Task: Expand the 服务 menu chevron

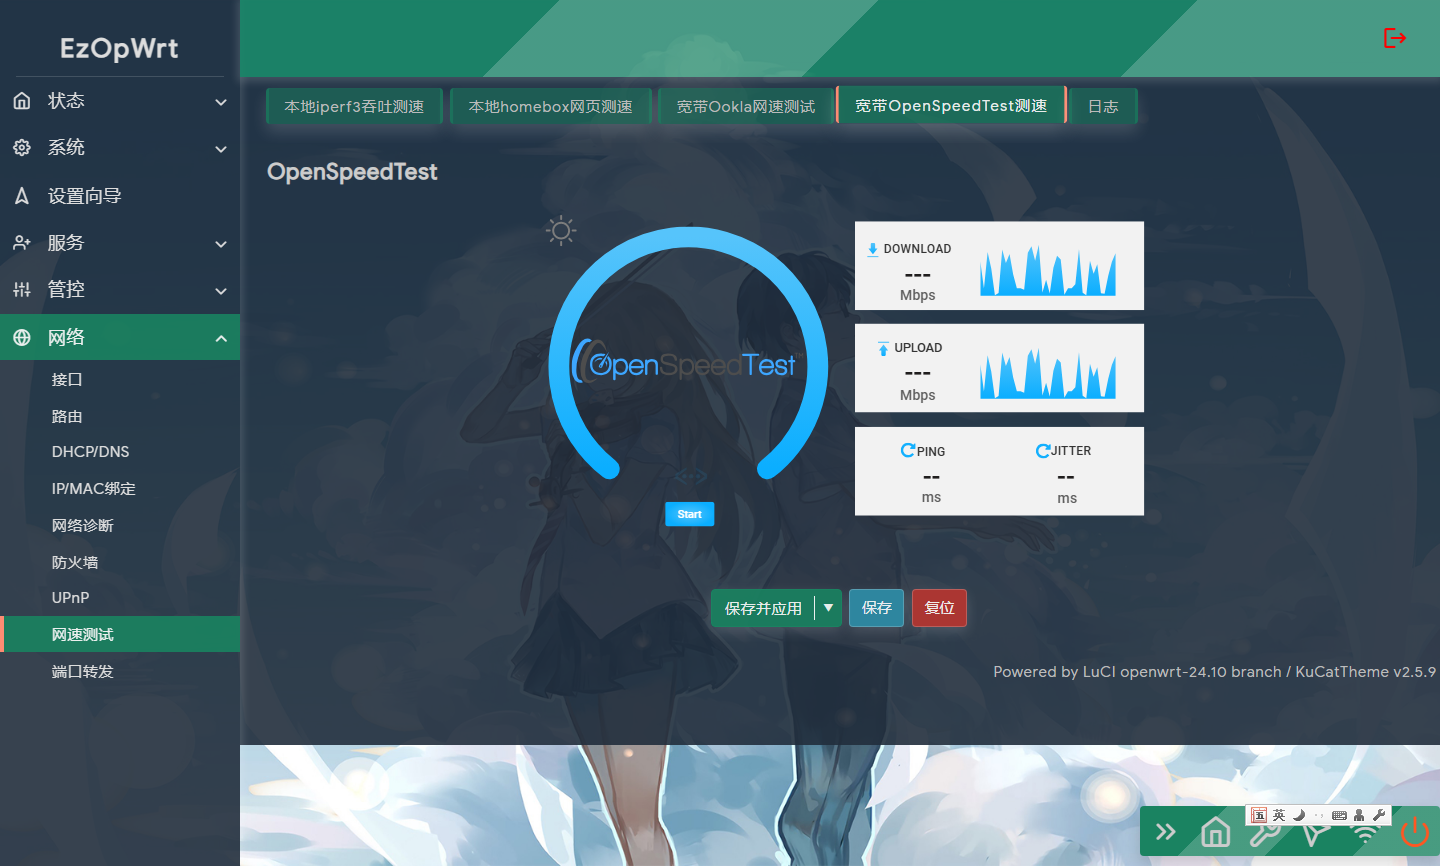Action: [221, 244]
